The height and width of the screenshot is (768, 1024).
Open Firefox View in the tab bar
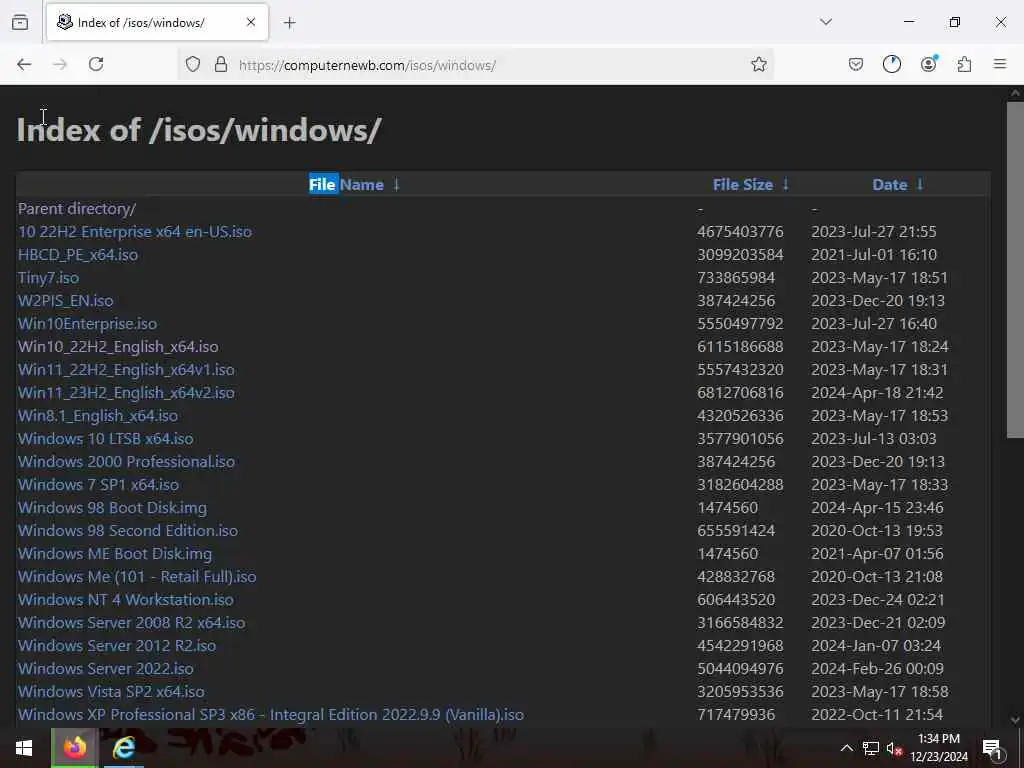[x=20, y=22]
